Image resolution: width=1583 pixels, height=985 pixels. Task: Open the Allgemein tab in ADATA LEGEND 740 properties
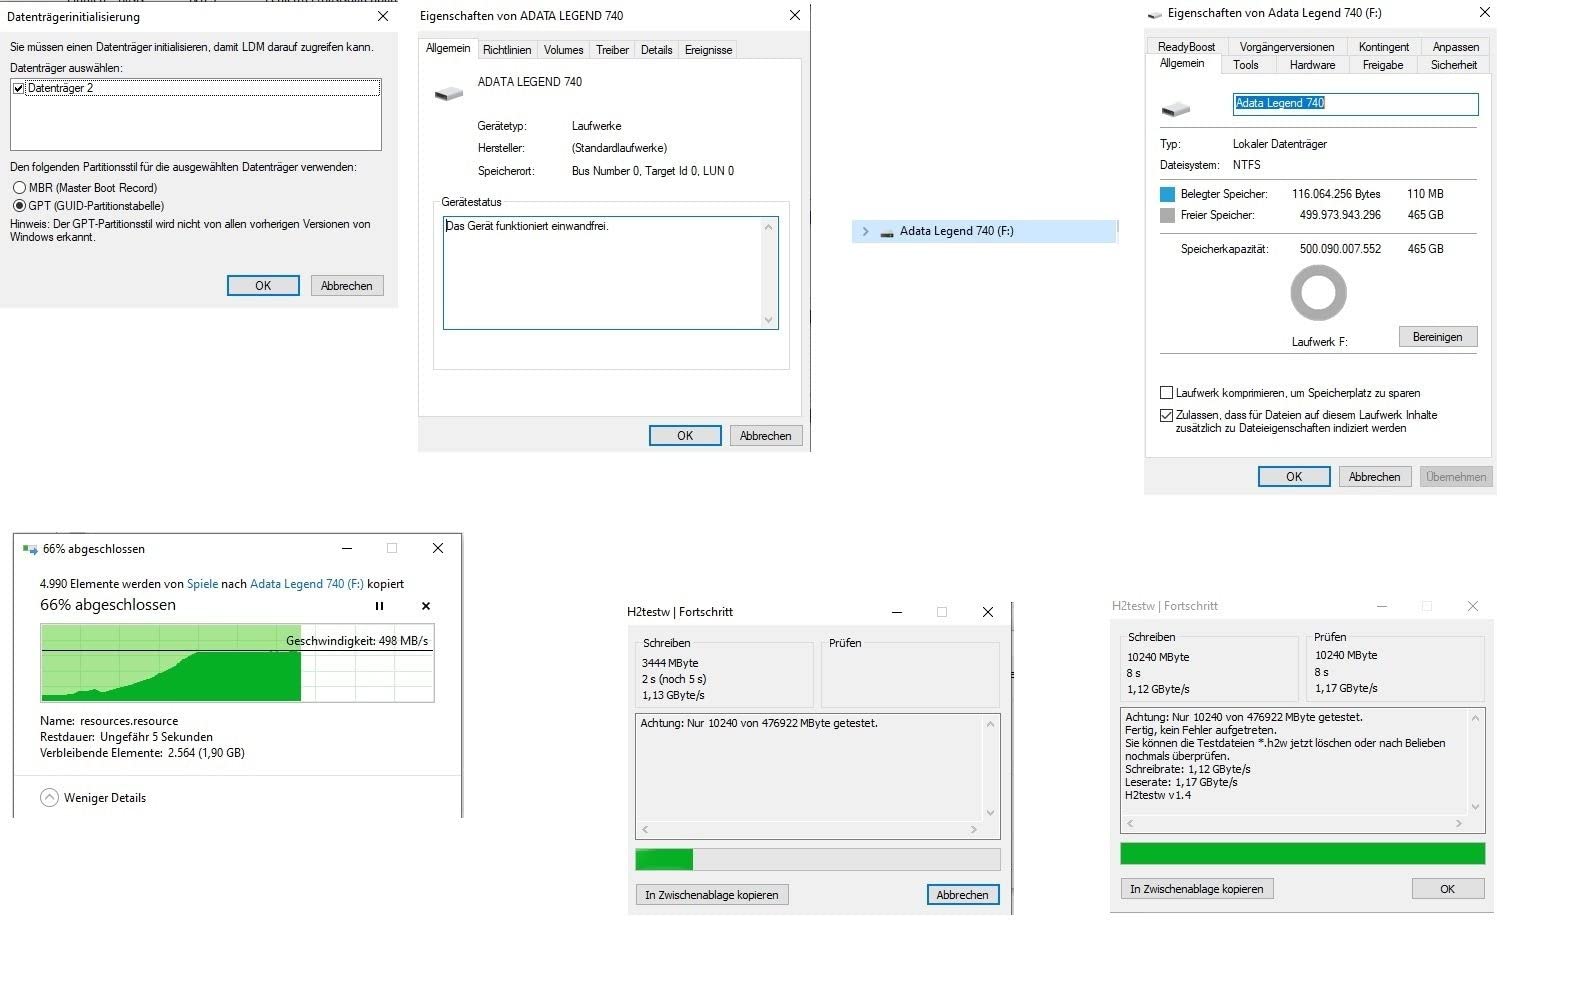coord(448,49)
